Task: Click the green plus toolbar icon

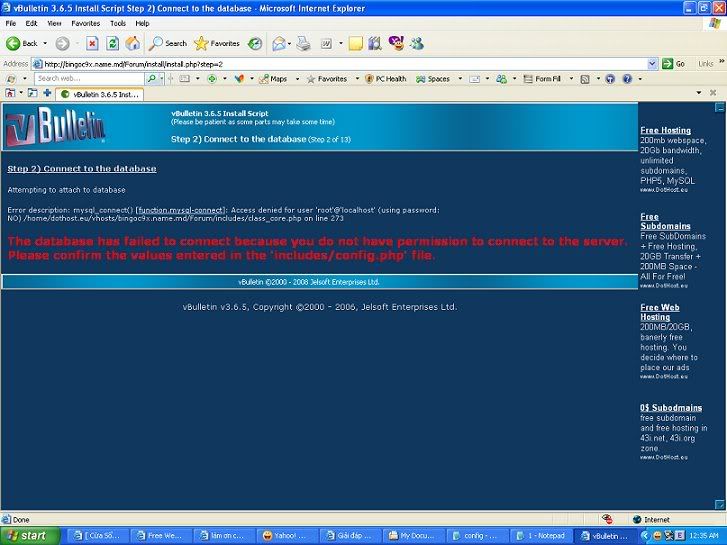Action: (212, 79)
